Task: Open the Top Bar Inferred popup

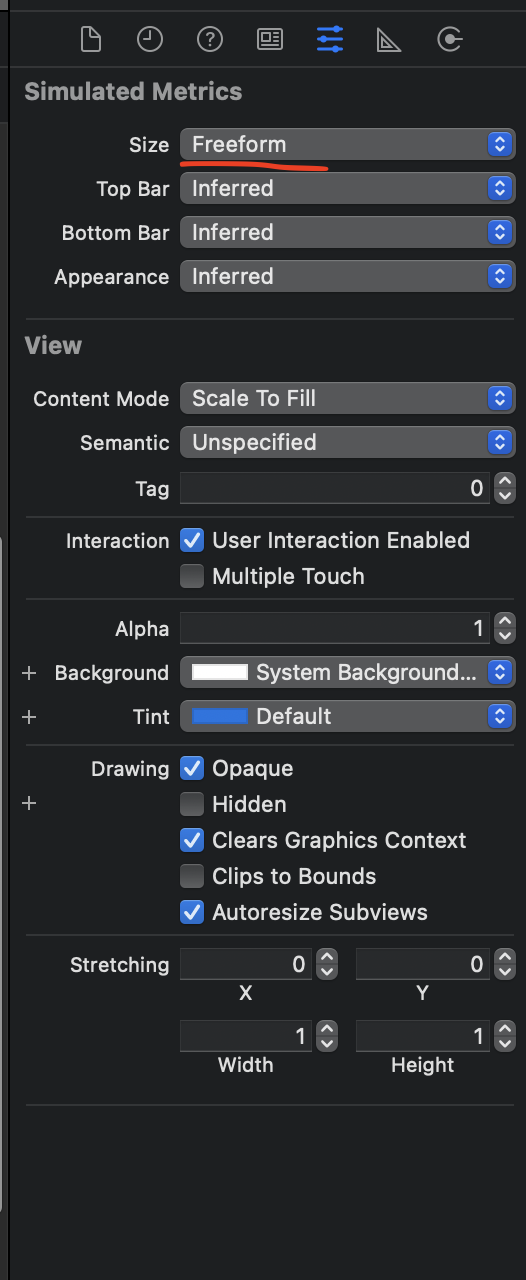Action: (x=347, y=188)
